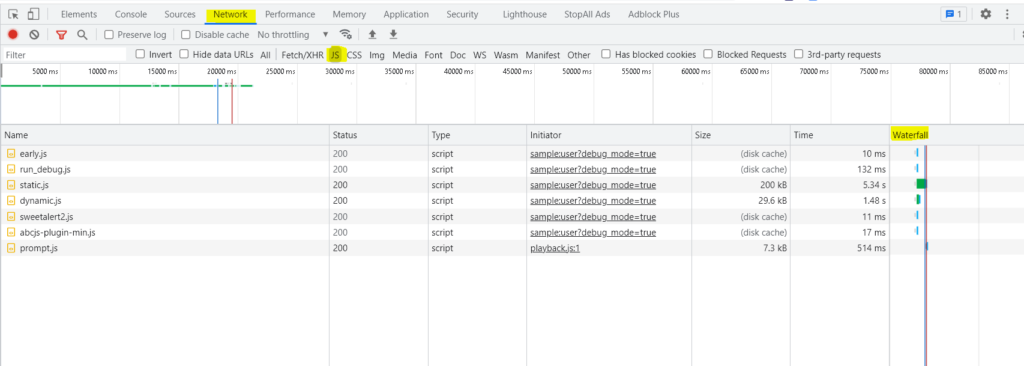This screenshot has width=1024, height=366.
Task: Open the Security tab
Action: coord(462,14)
